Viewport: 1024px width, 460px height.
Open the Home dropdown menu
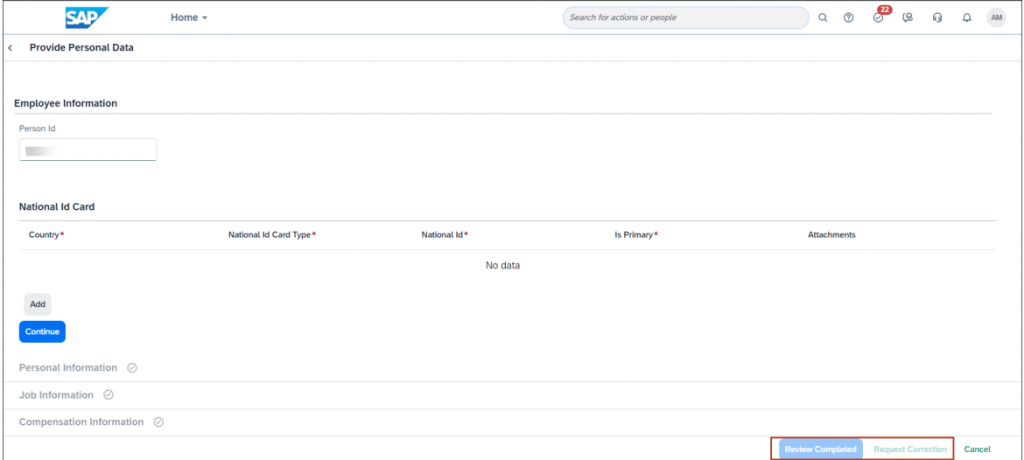189,18
